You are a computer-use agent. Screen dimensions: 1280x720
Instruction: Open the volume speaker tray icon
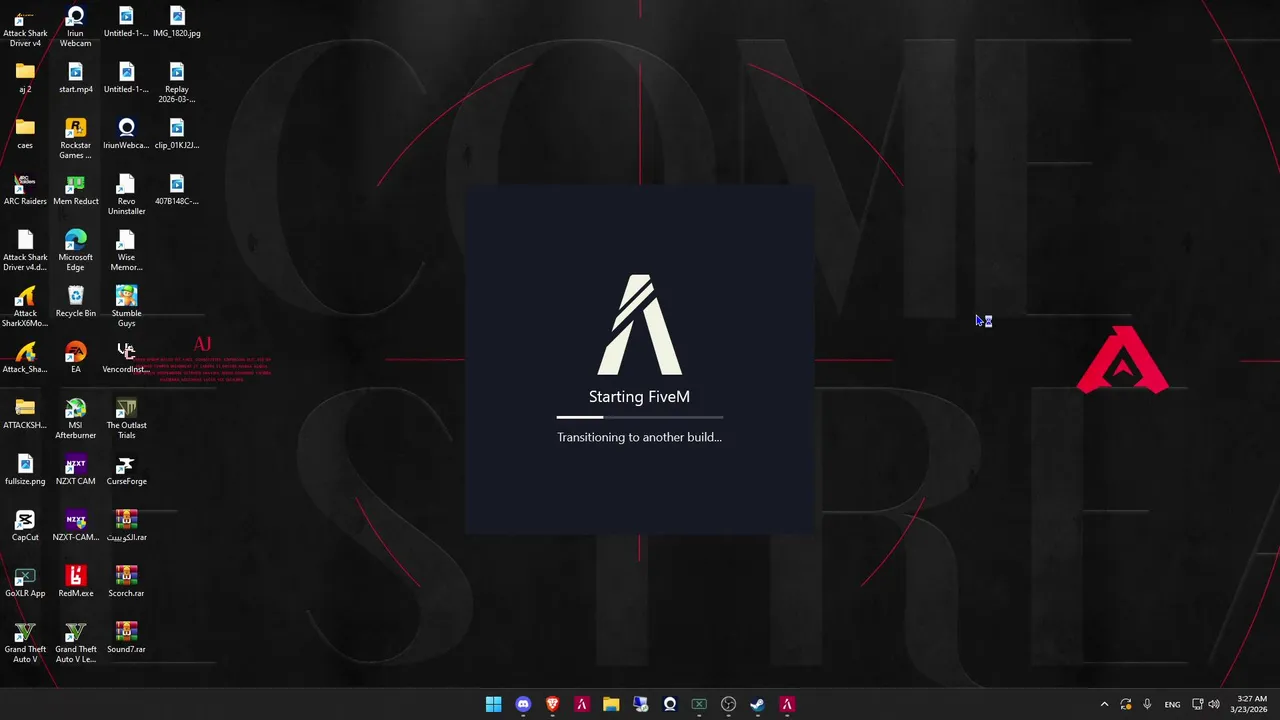1214,704
